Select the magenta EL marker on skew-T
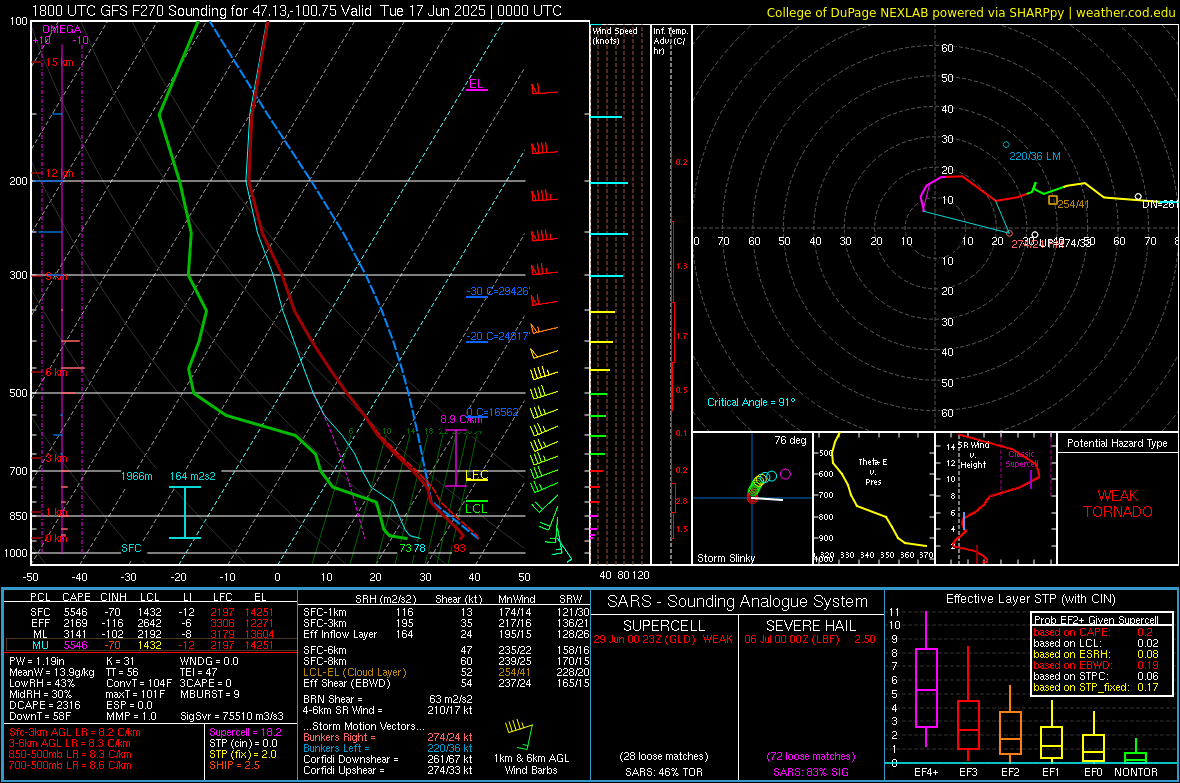 476,84
